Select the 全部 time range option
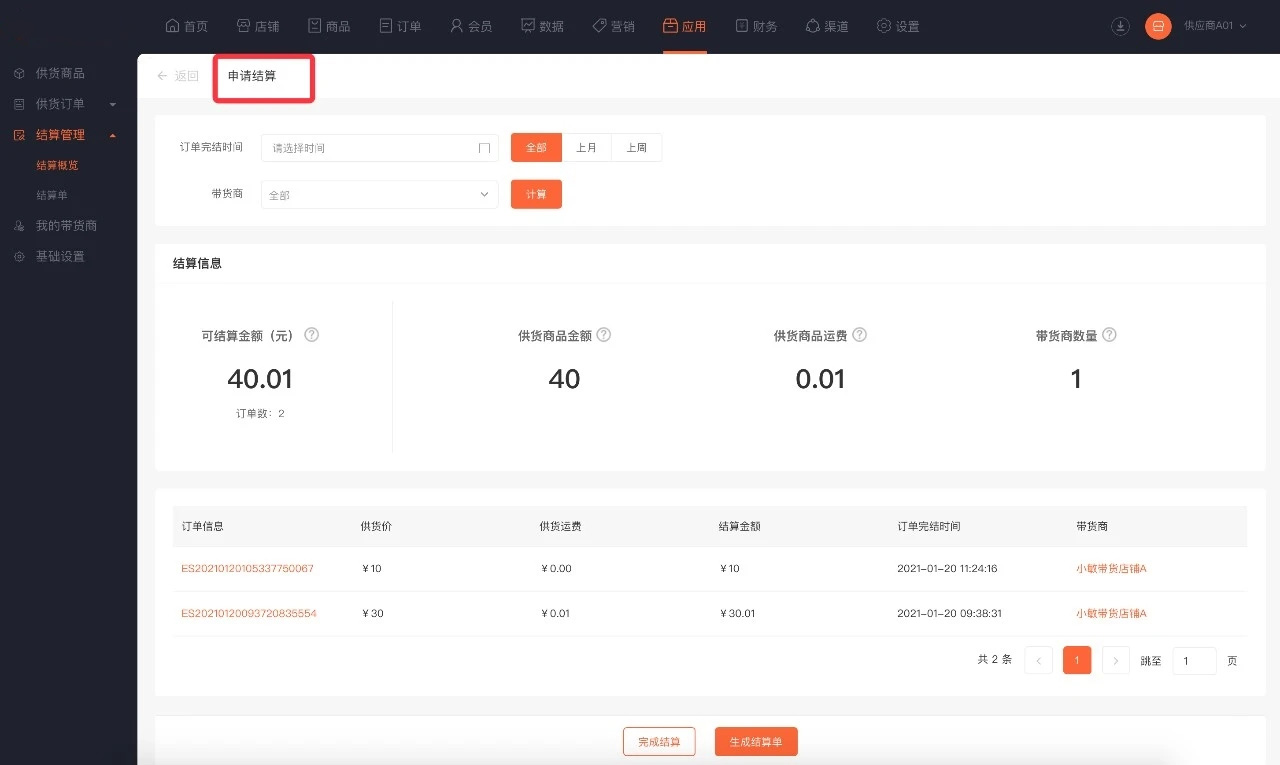1280x765 pixels. [536, 148]
